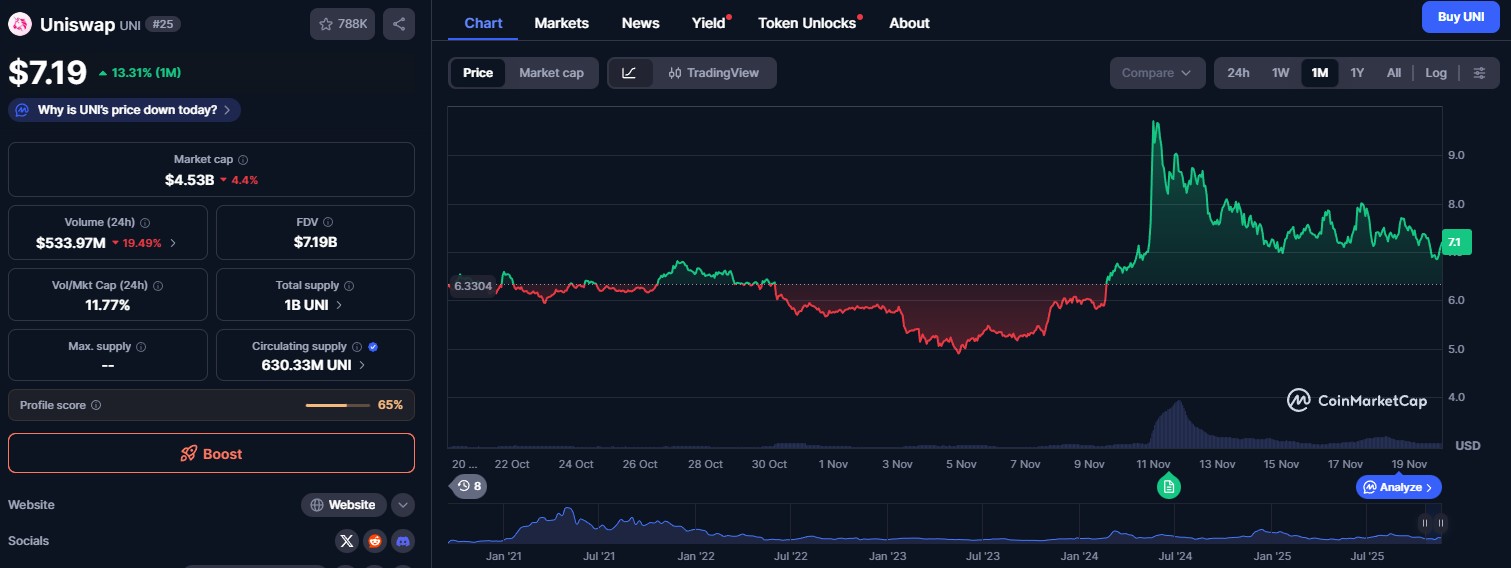Click the left handle of the range selector
1511x568 pixels.
pos(1425,523)
